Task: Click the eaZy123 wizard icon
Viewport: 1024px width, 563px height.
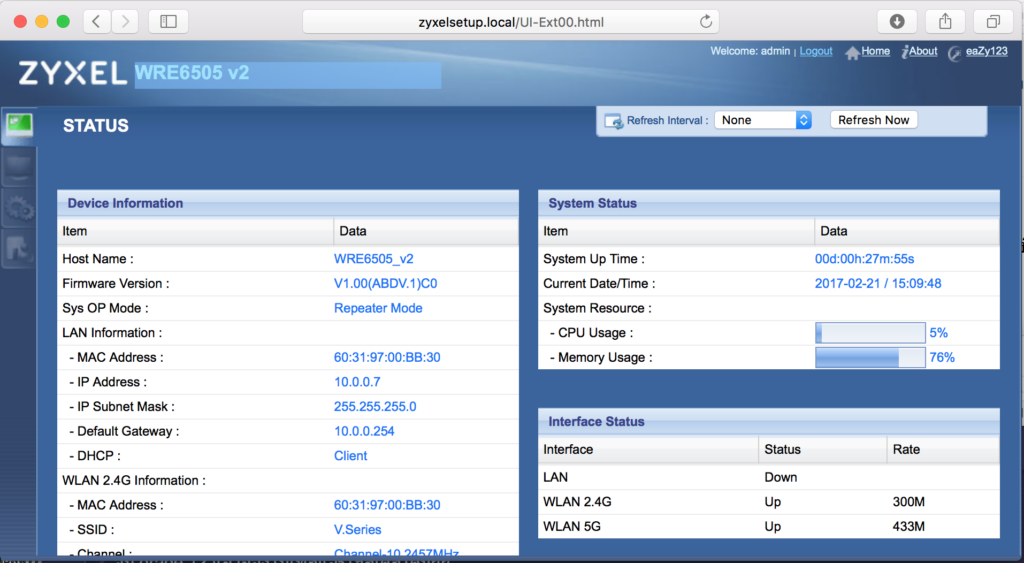Action: tap(955, 53)
